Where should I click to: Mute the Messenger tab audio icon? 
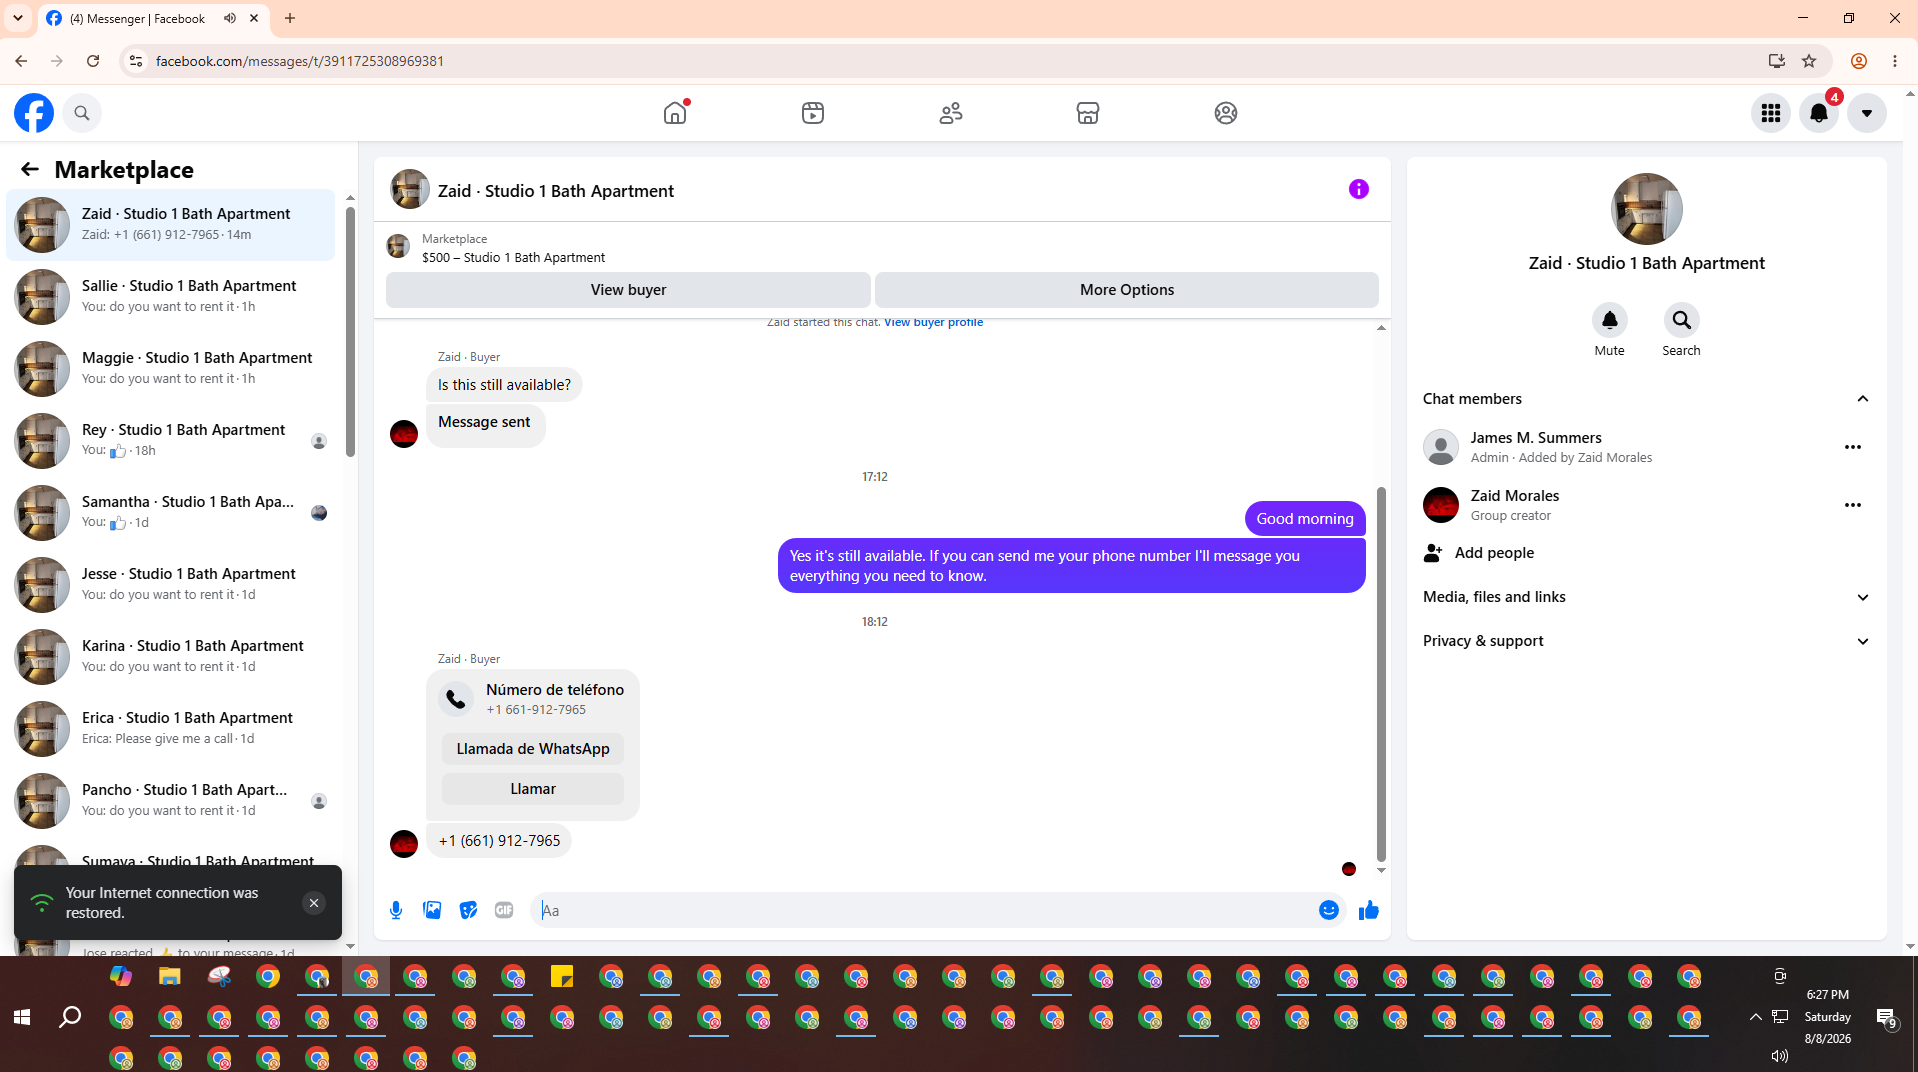(x=230, y=18)
